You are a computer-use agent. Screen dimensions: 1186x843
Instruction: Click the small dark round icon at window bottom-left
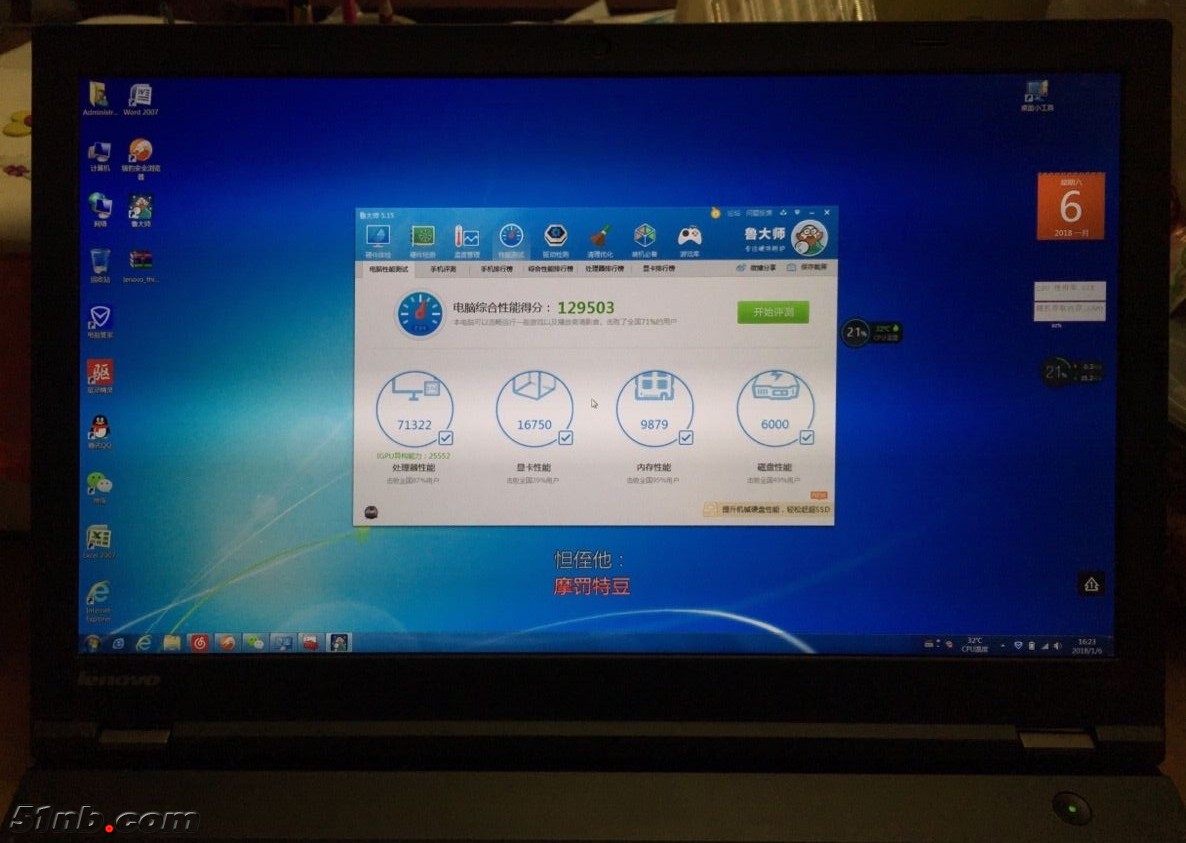tap(371, 512)
